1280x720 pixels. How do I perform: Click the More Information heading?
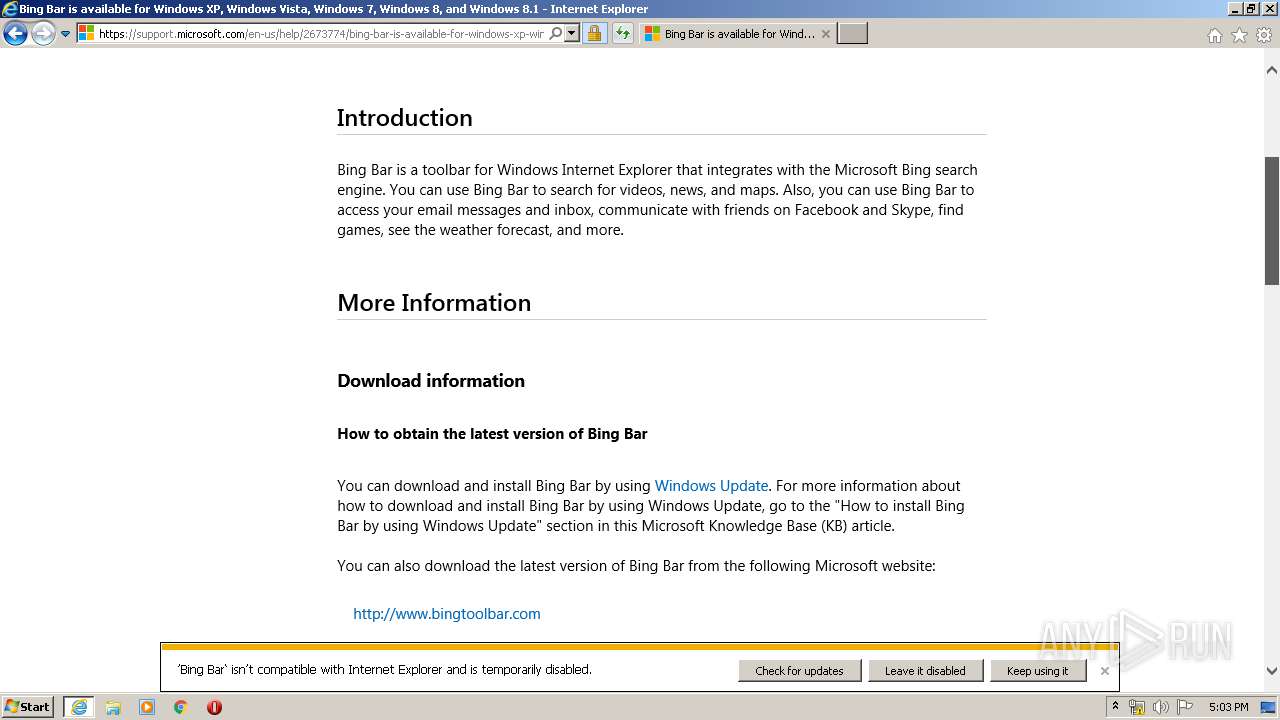tap(434, 303)
